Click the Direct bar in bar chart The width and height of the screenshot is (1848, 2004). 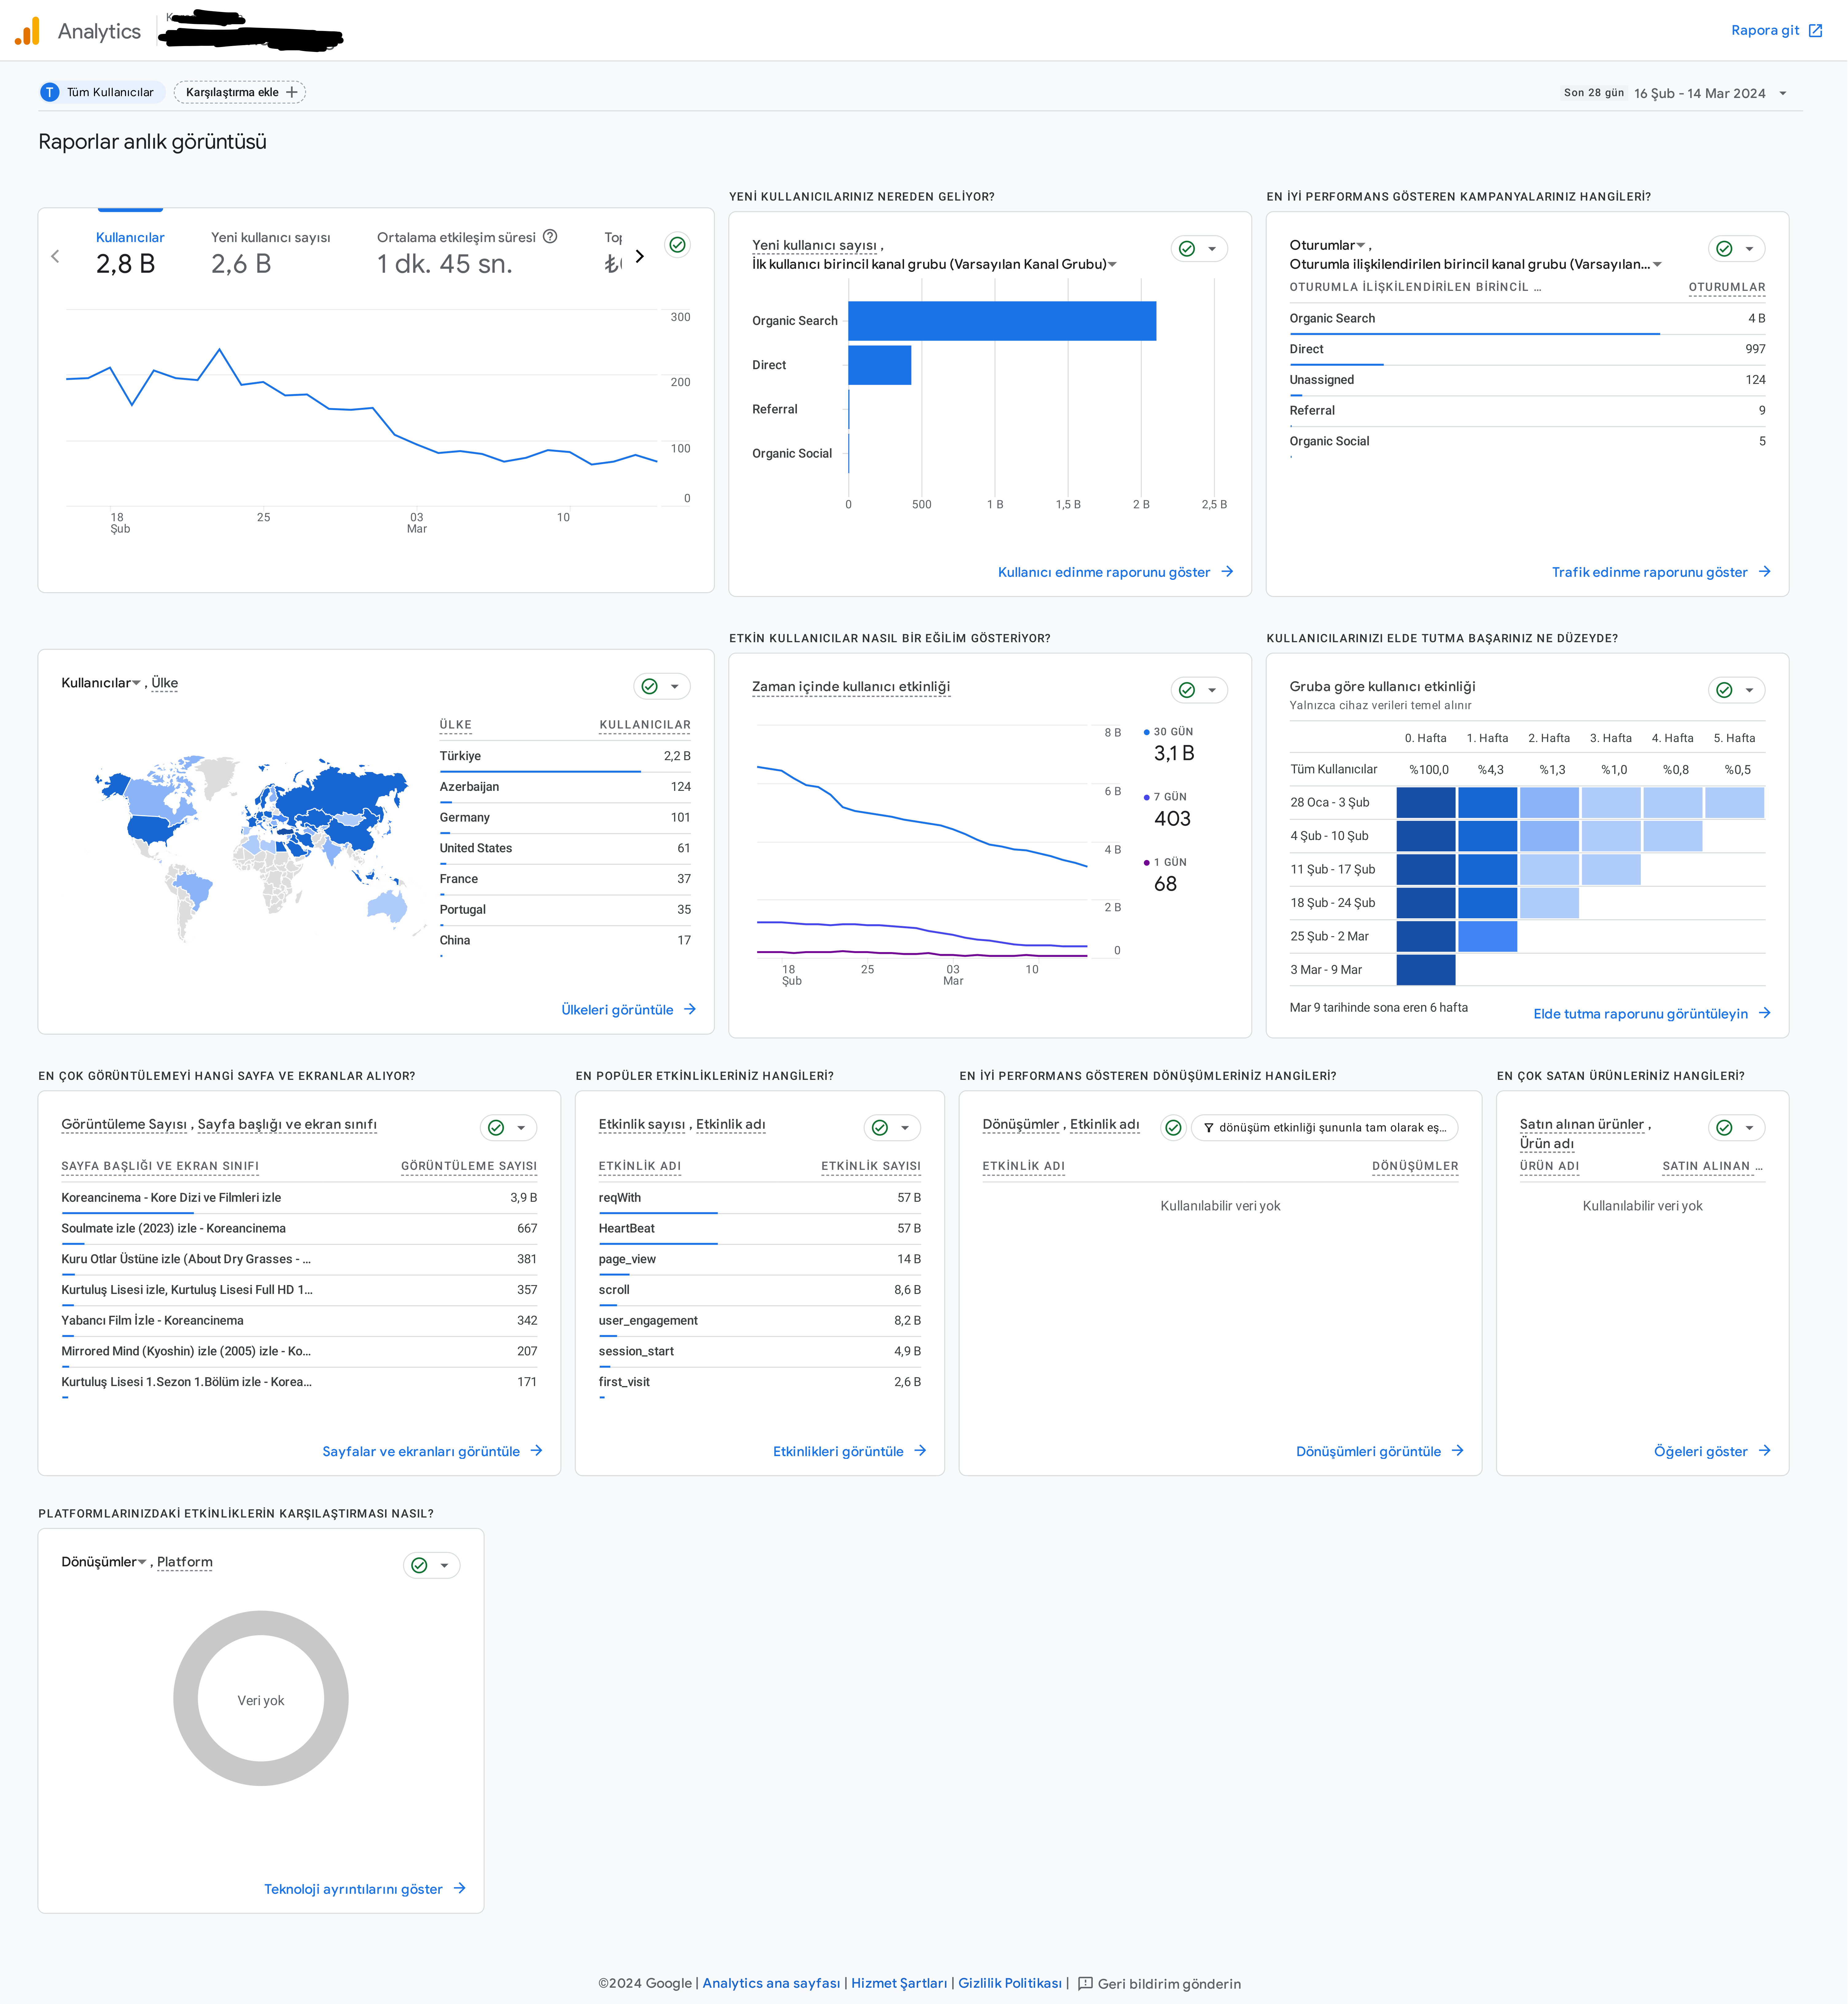[880, 365]
